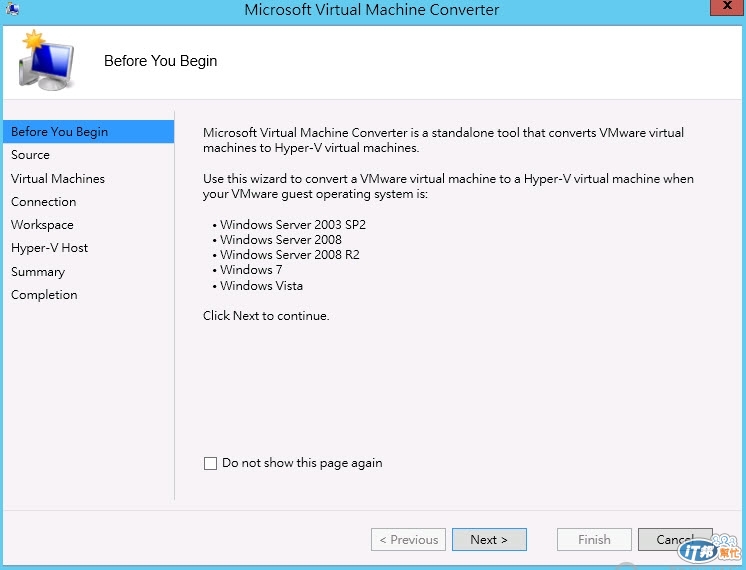Image resolution: width=746 pixels, height=570 pixels.
Task: Go to the Source step
Action: [30, 155]
